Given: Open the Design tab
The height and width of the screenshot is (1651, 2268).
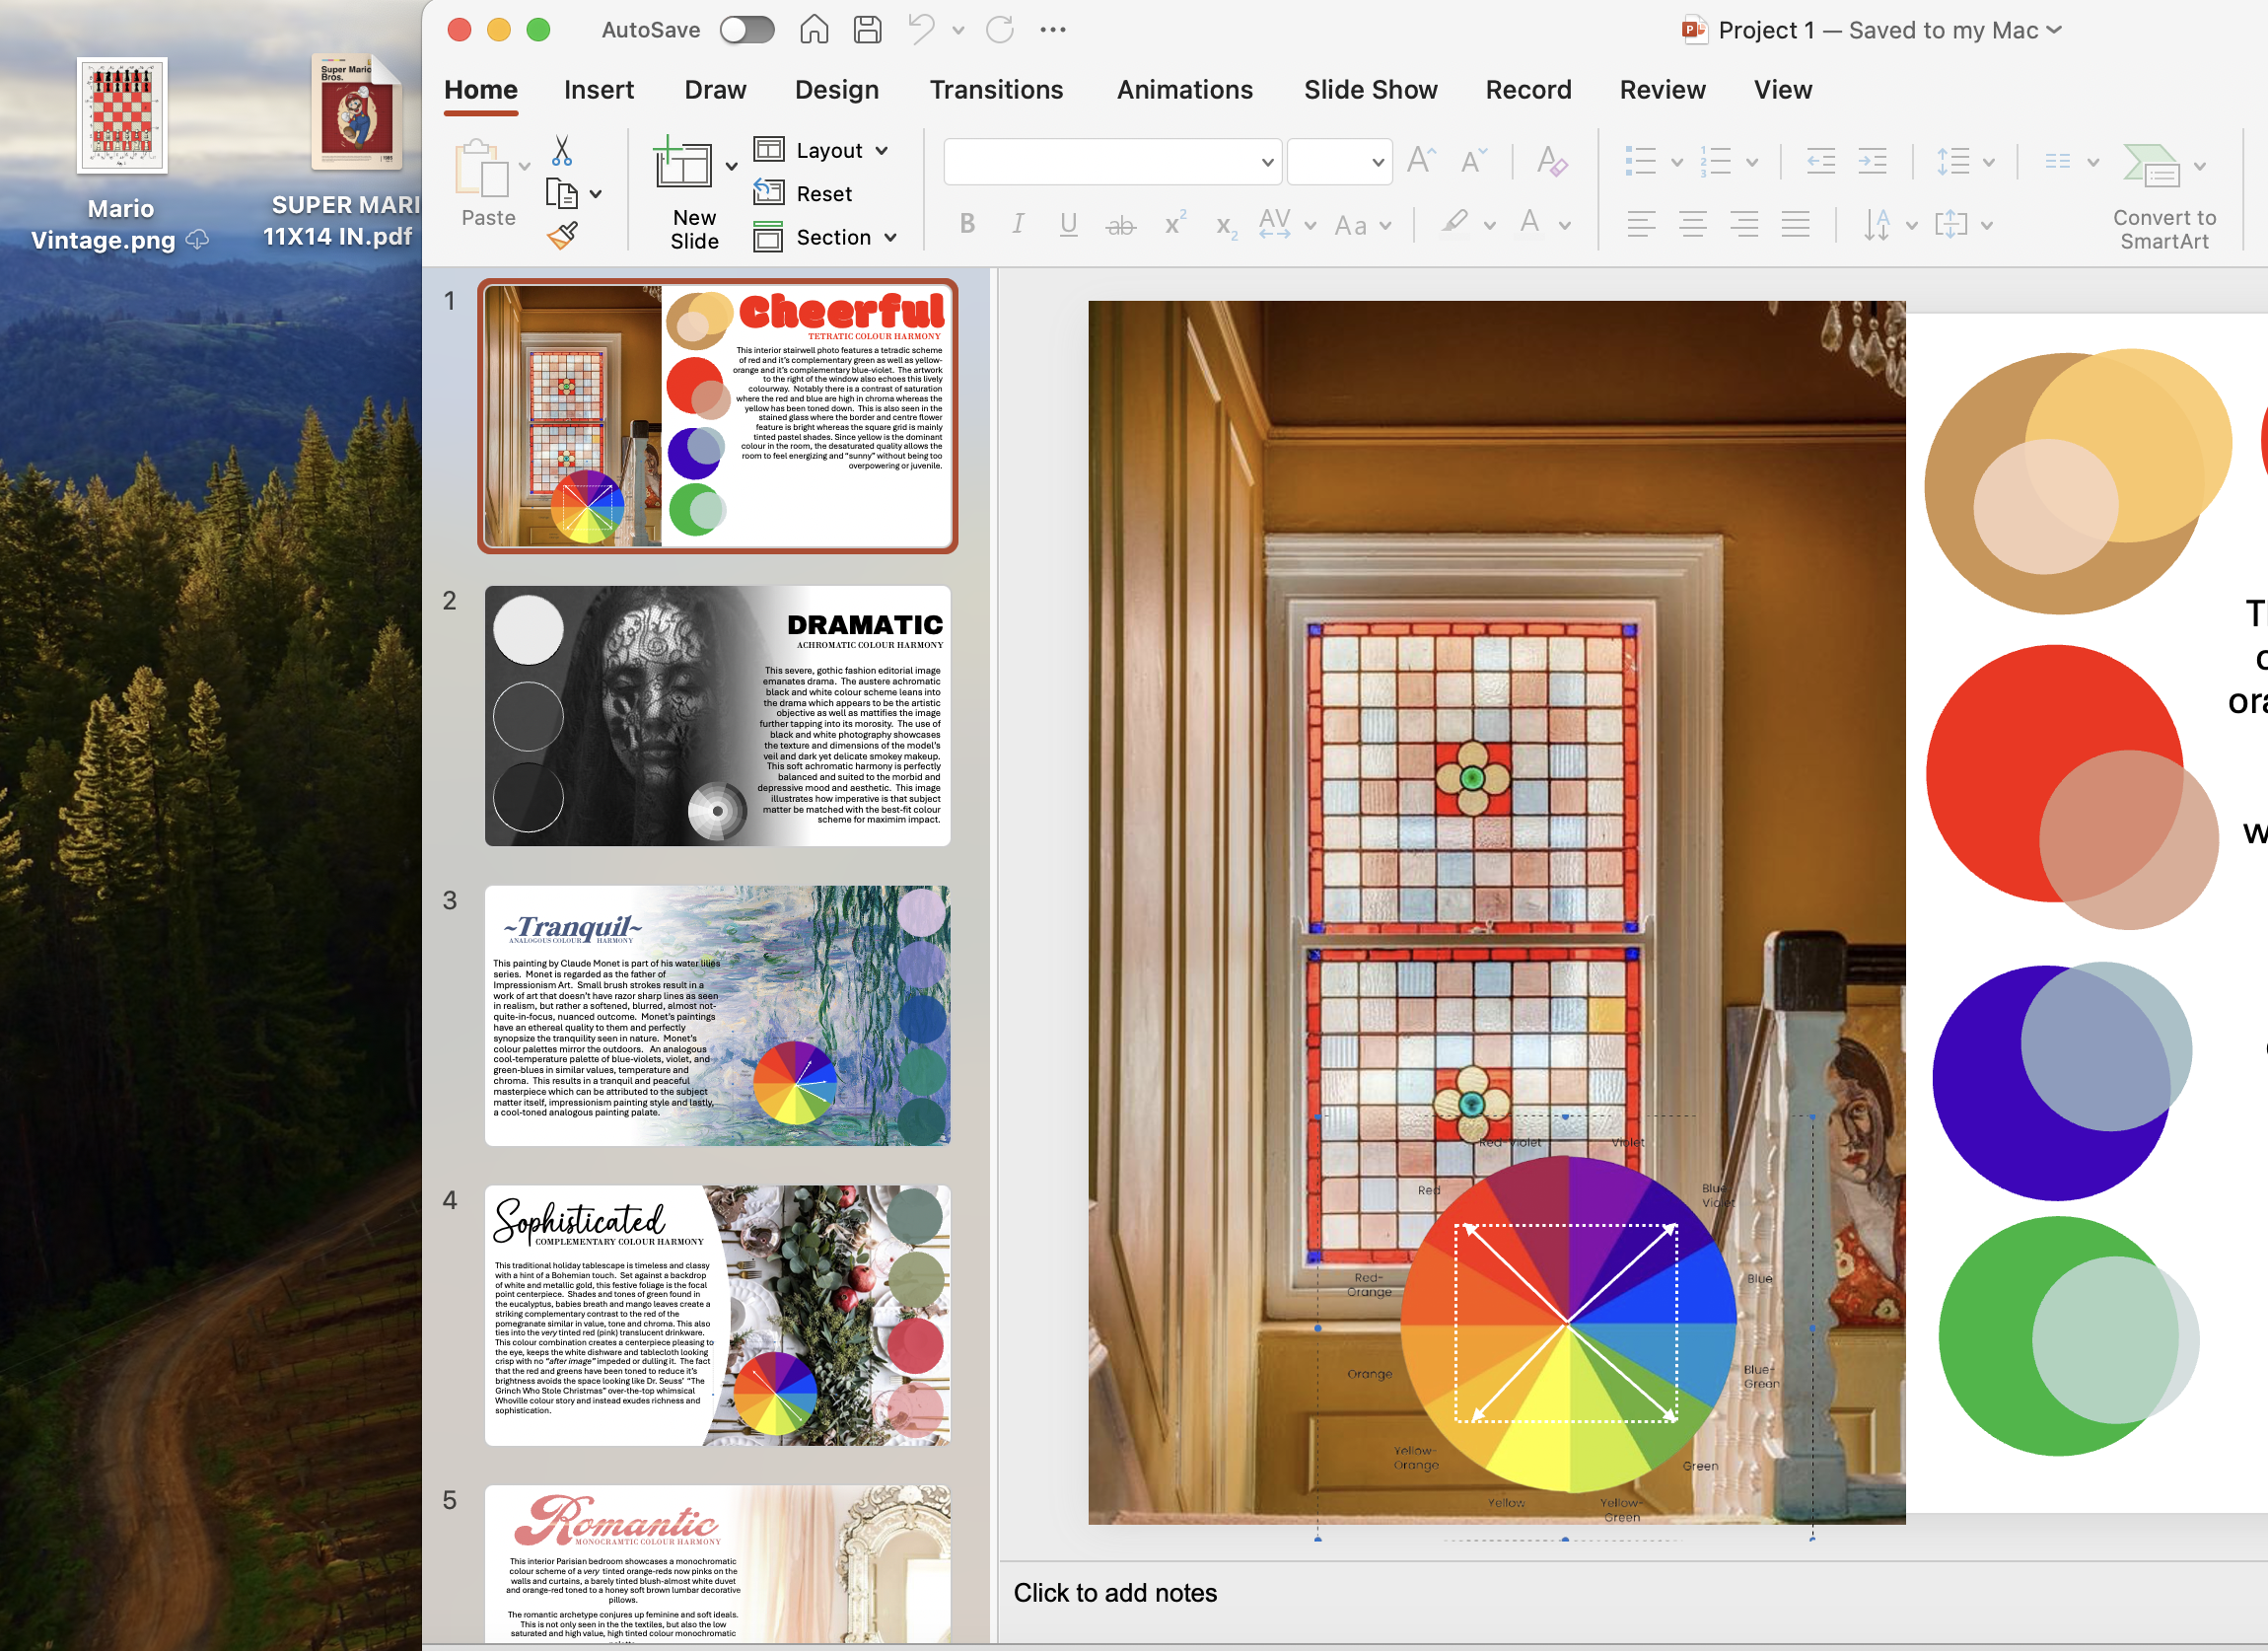Looking at the screenshot, I should (837, 90).
